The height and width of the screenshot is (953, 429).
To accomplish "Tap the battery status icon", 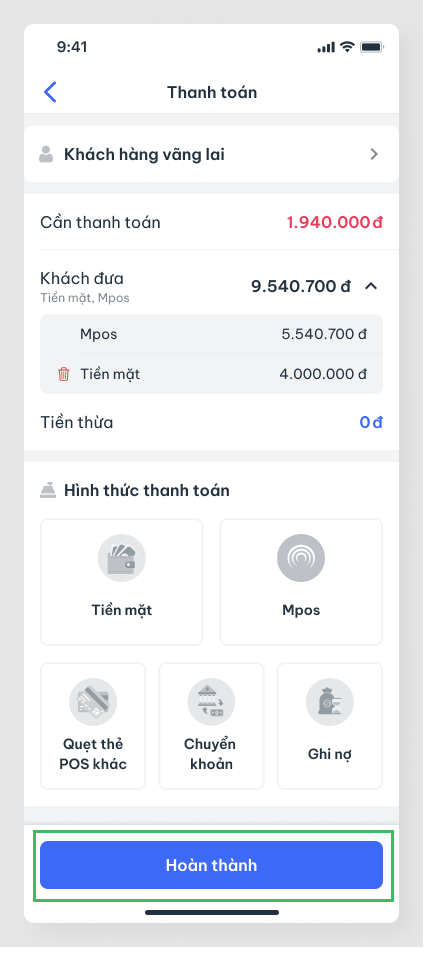I will tap(371, 47).
